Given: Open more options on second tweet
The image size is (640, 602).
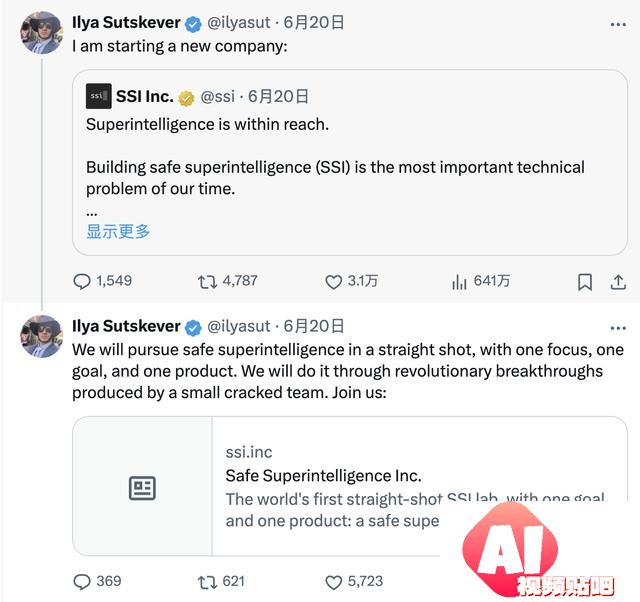Looking at the screenshot, I should (618, 328).
